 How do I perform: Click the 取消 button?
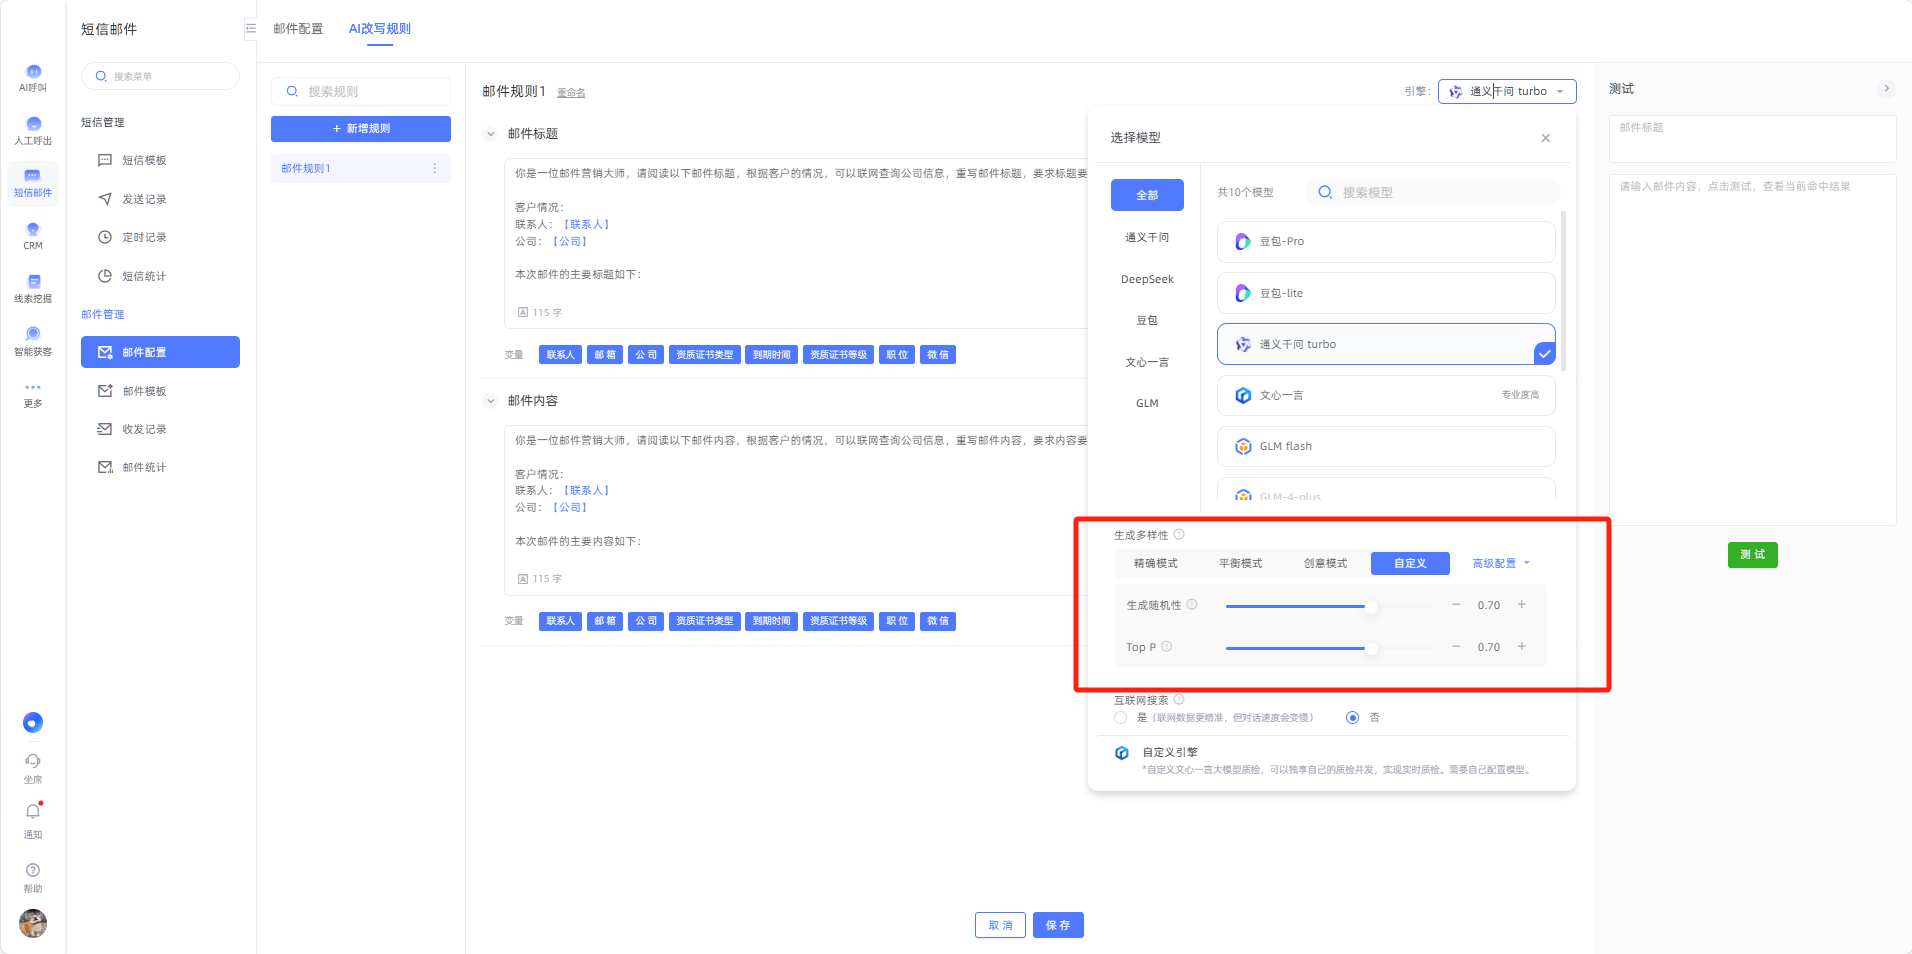tap(1001, 925)
